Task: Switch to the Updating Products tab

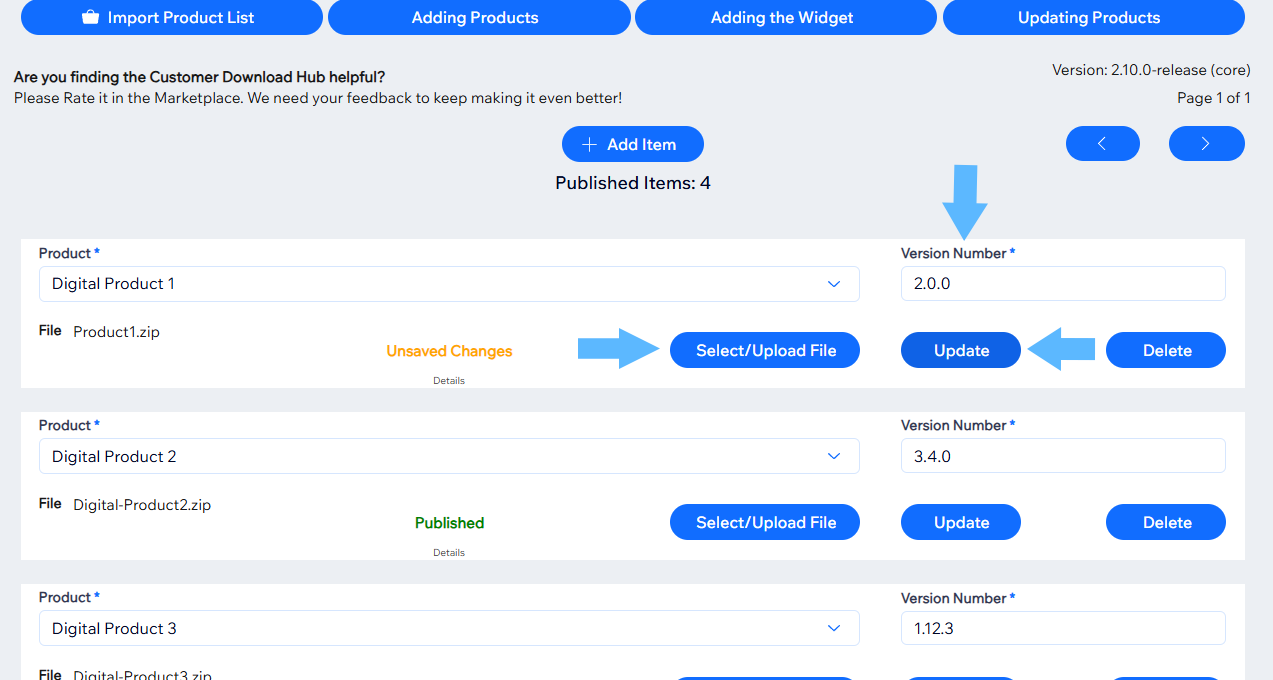Action: point(1089,18)
